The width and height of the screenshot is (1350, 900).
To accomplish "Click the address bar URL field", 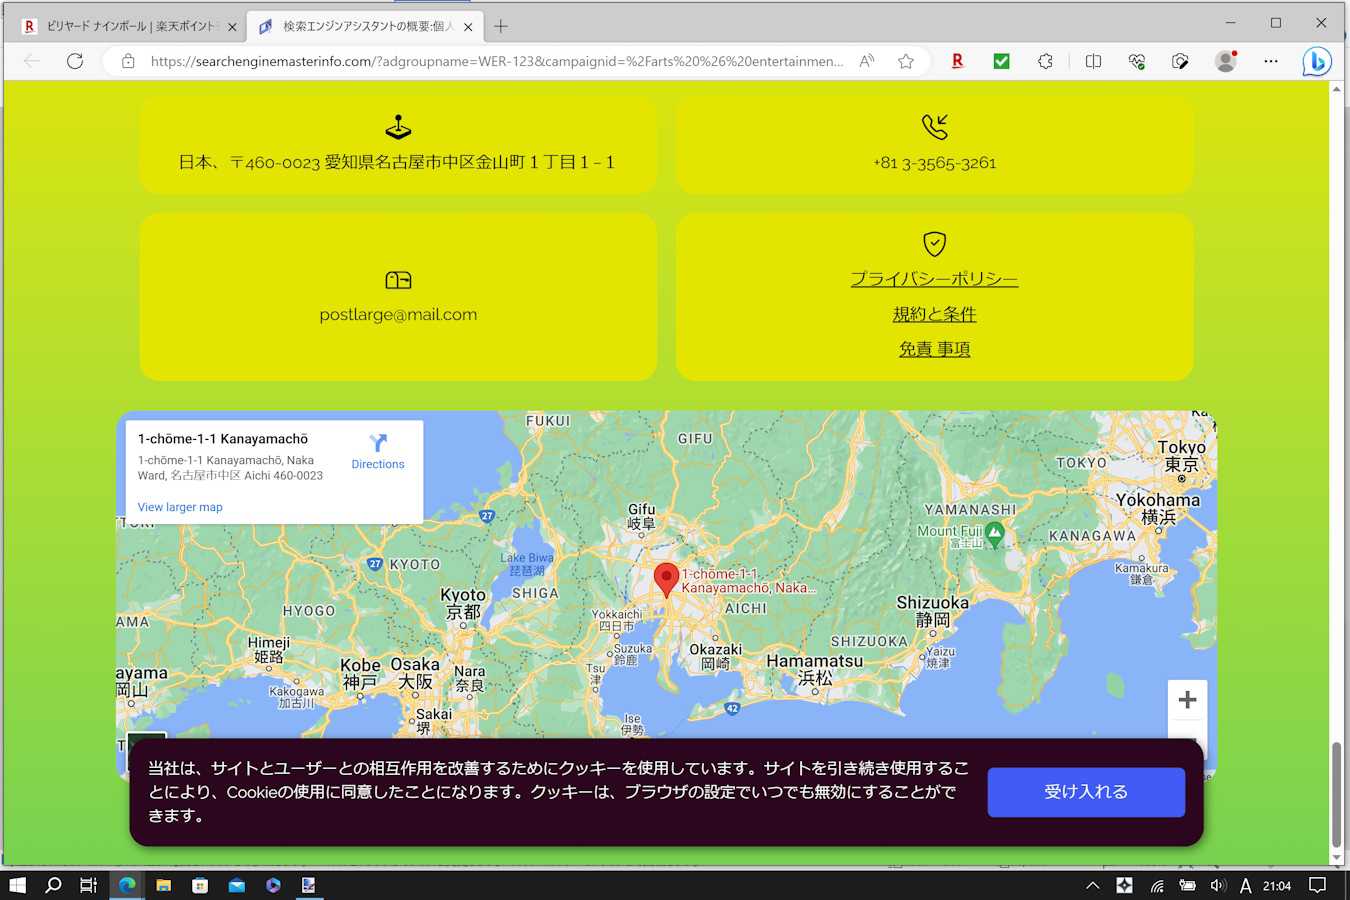I will point(495,61).
